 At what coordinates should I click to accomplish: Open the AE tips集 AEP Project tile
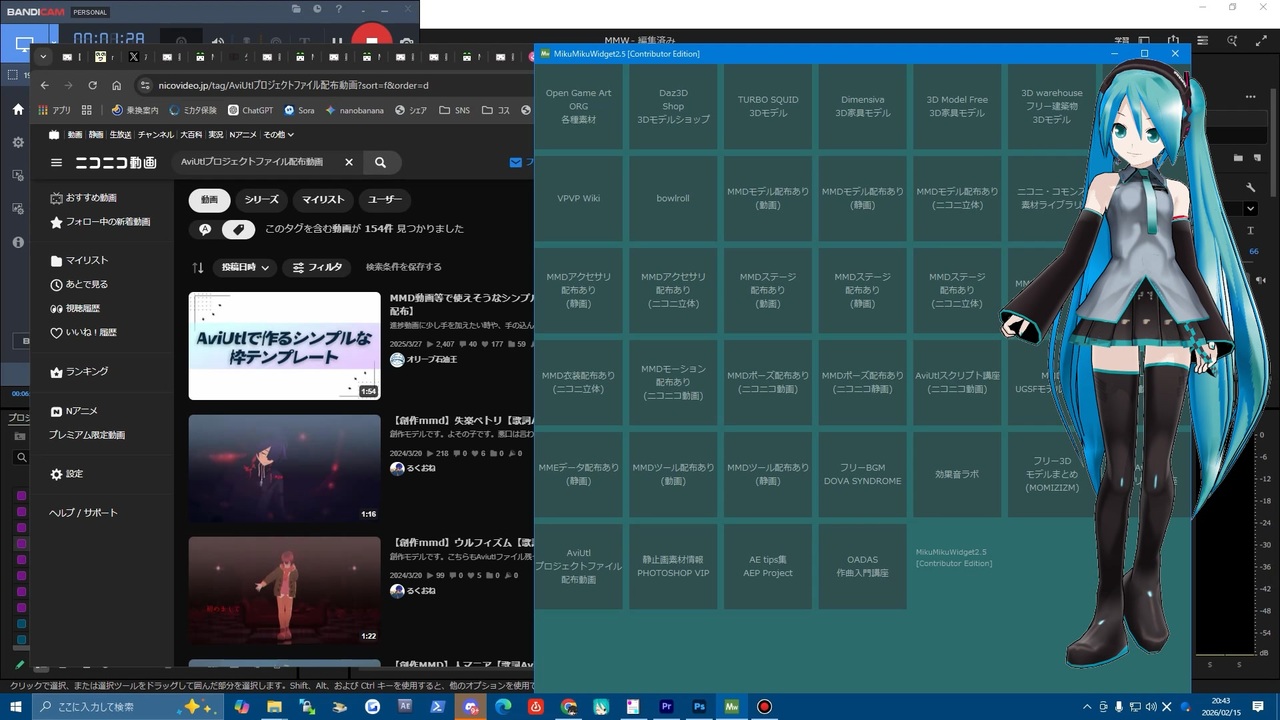pos(768,566)
